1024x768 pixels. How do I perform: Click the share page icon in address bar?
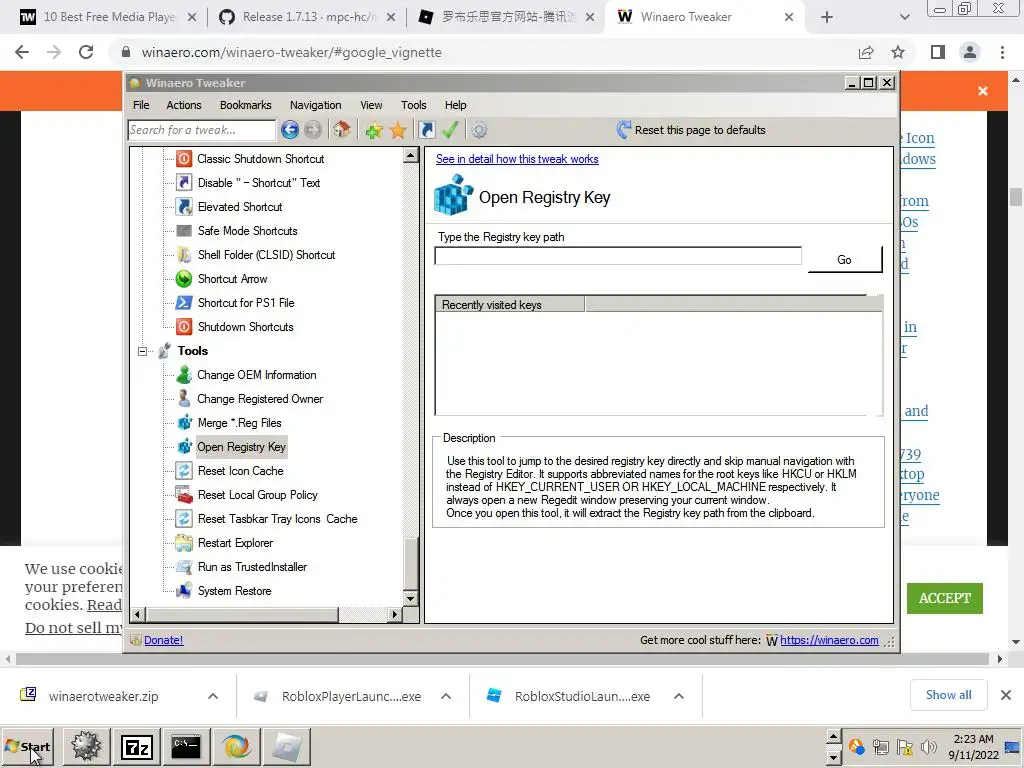click(x=866, y=52)
